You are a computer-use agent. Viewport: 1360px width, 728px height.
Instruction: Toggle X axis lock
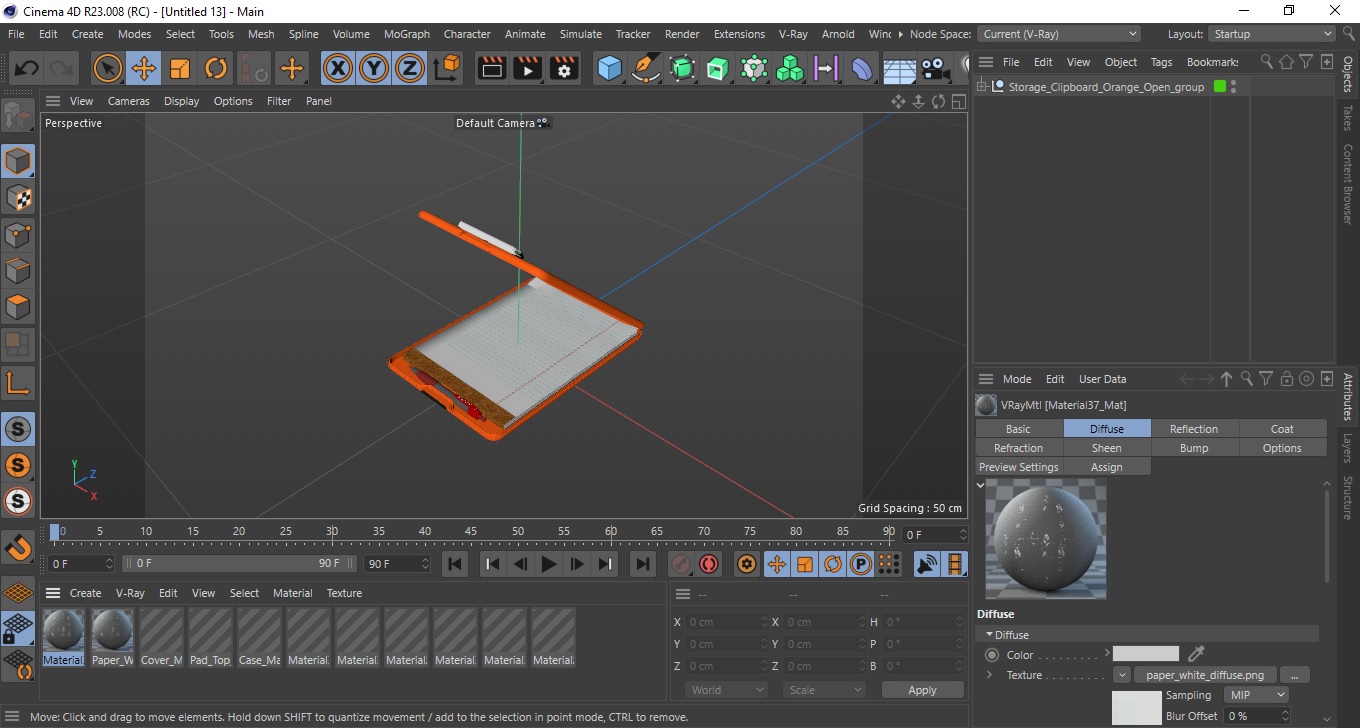[338, 69]
